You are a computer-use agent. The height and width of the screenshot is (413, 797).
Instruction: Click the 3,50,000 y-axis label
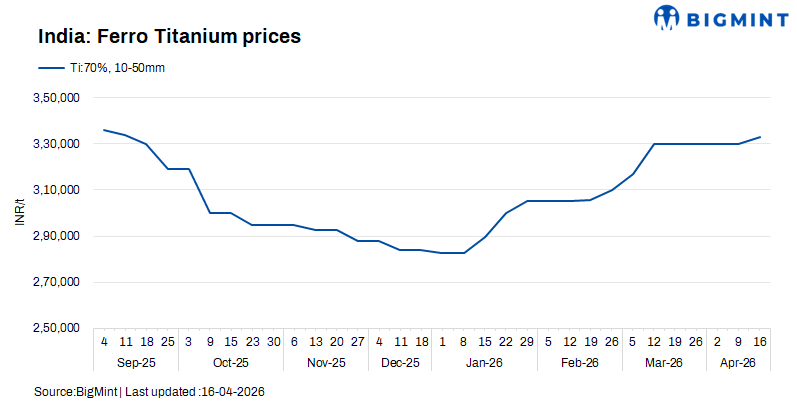(x=56, y=98)
